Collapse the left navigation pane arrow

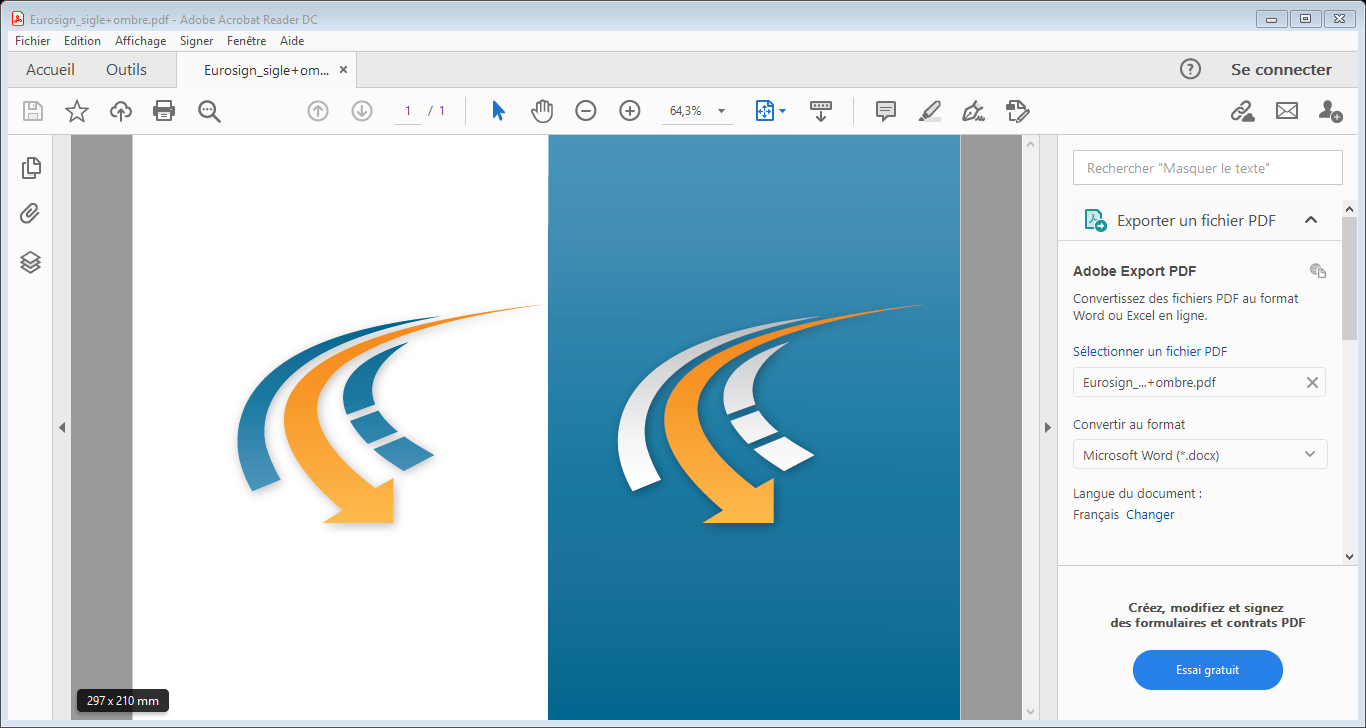[x=62, y=427]
